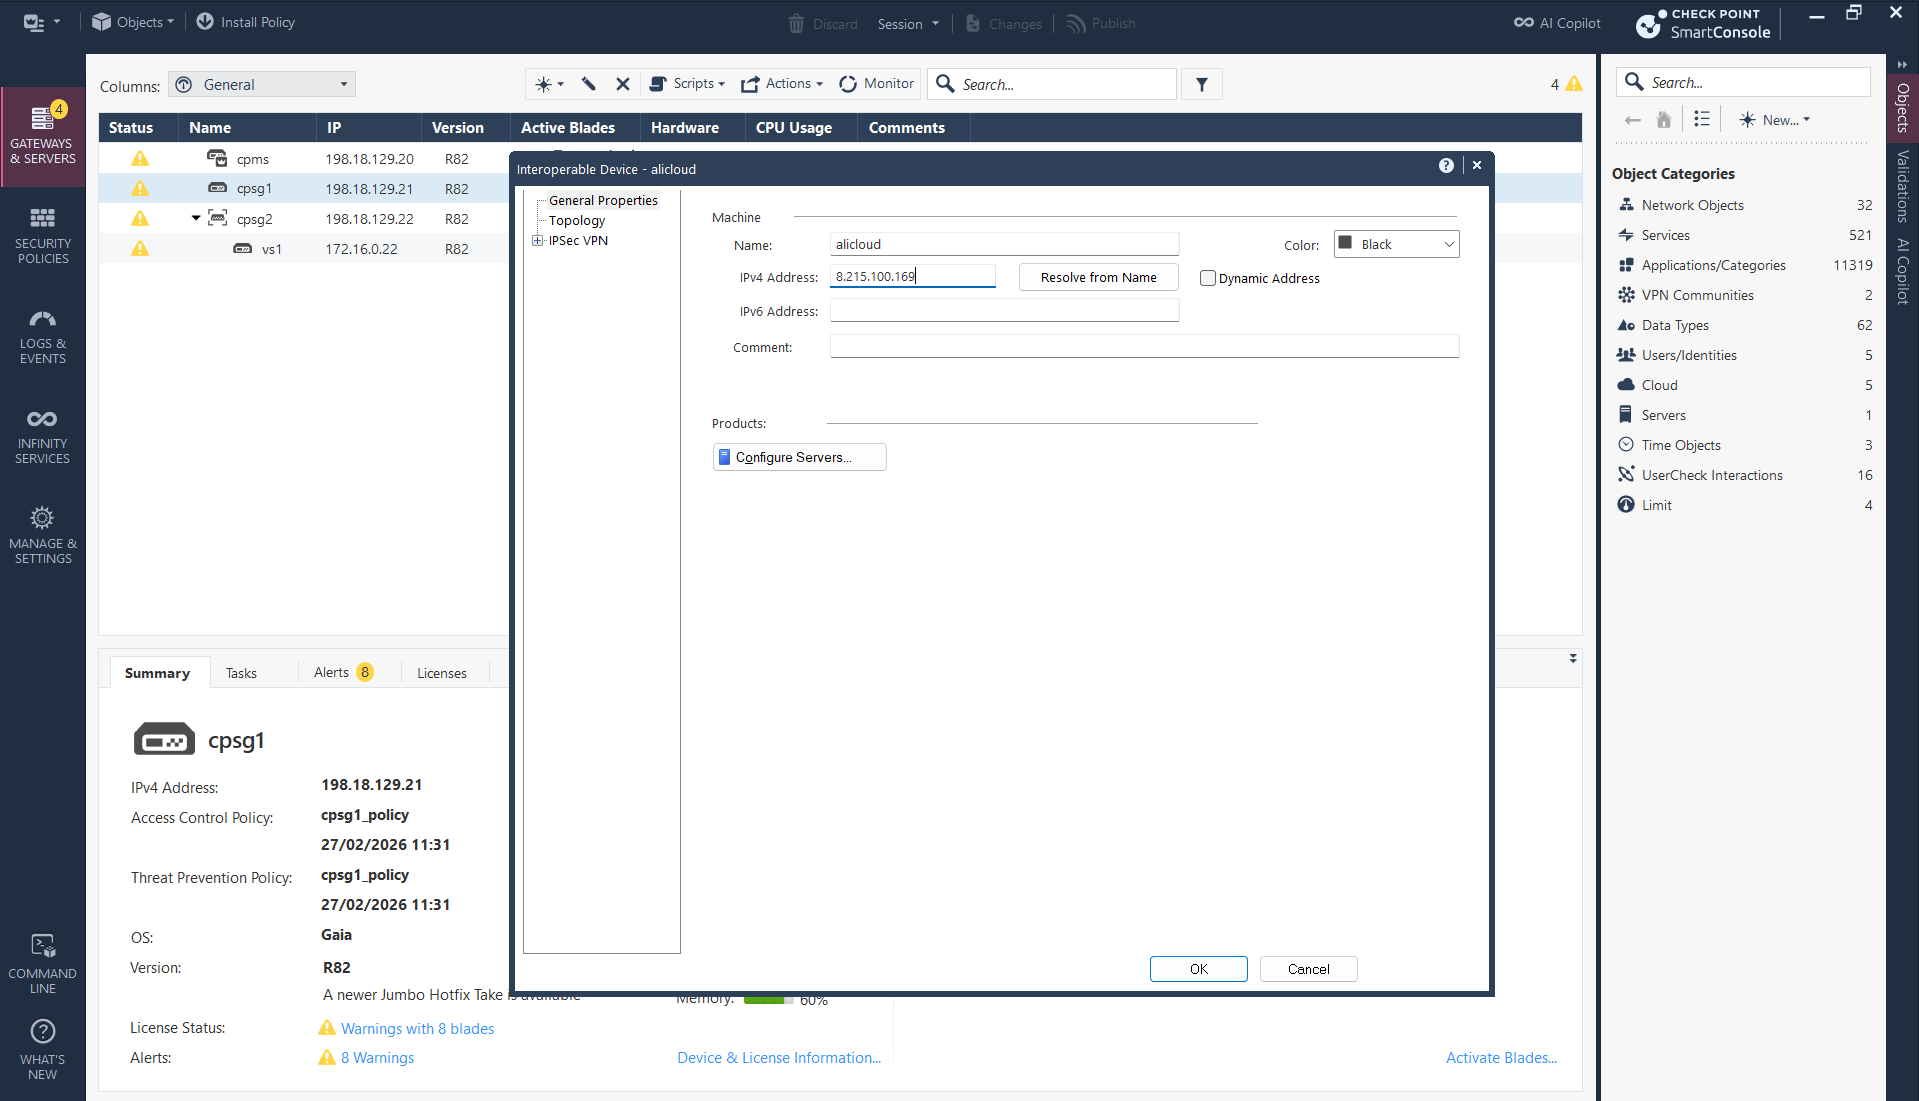Enable the Dynamic Address checkbox
Viewport: 1919px width, 1101px height.
pos(1208,279)
